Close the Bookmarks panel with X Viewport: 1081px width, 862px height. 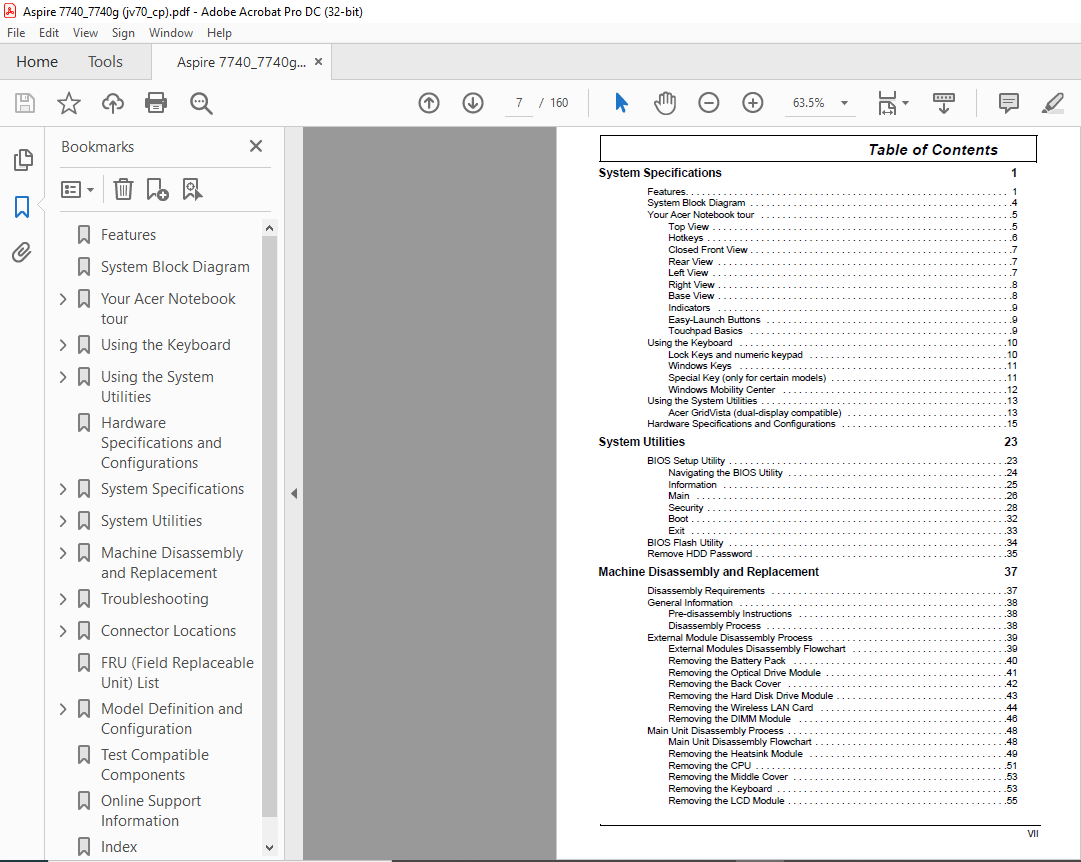(256, 146)
